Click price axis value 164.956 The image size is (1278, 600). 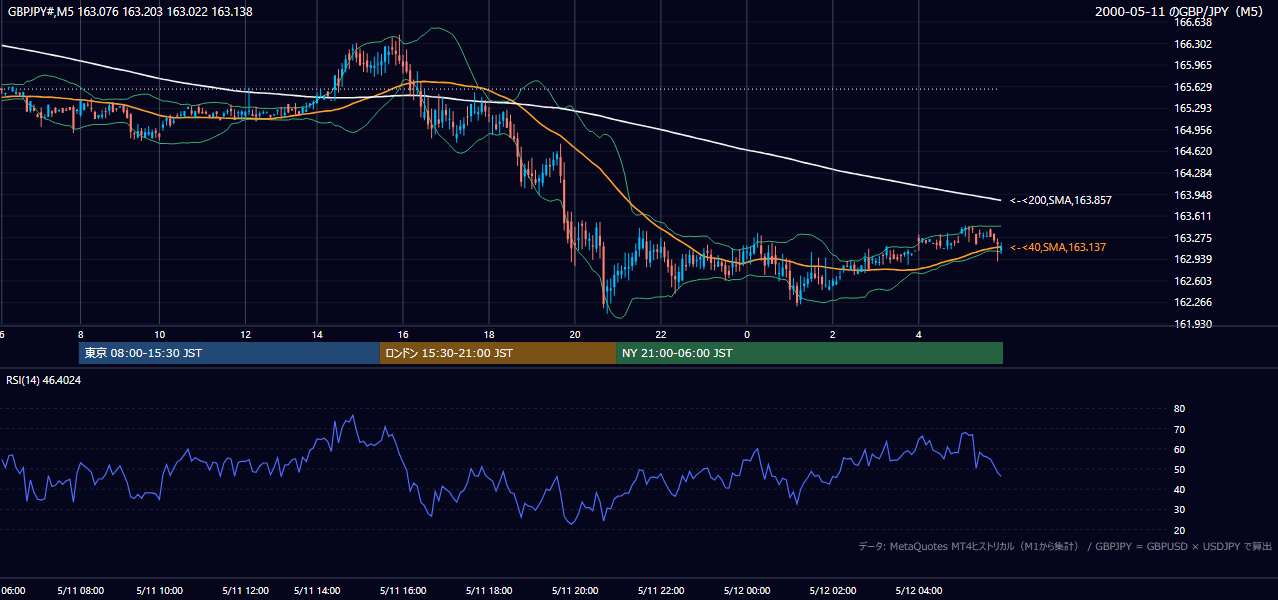[x=1192, y=130]
